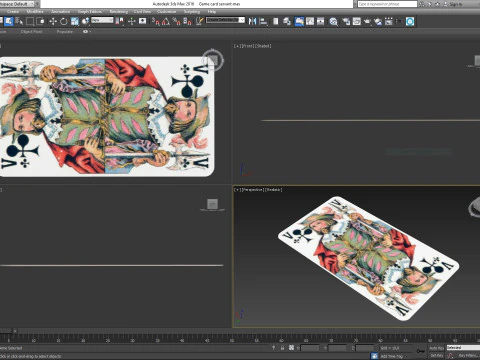This screenshot has width=480, height=360.
Task: Click the Render Production teapot icon
Action: pos(367,21)
